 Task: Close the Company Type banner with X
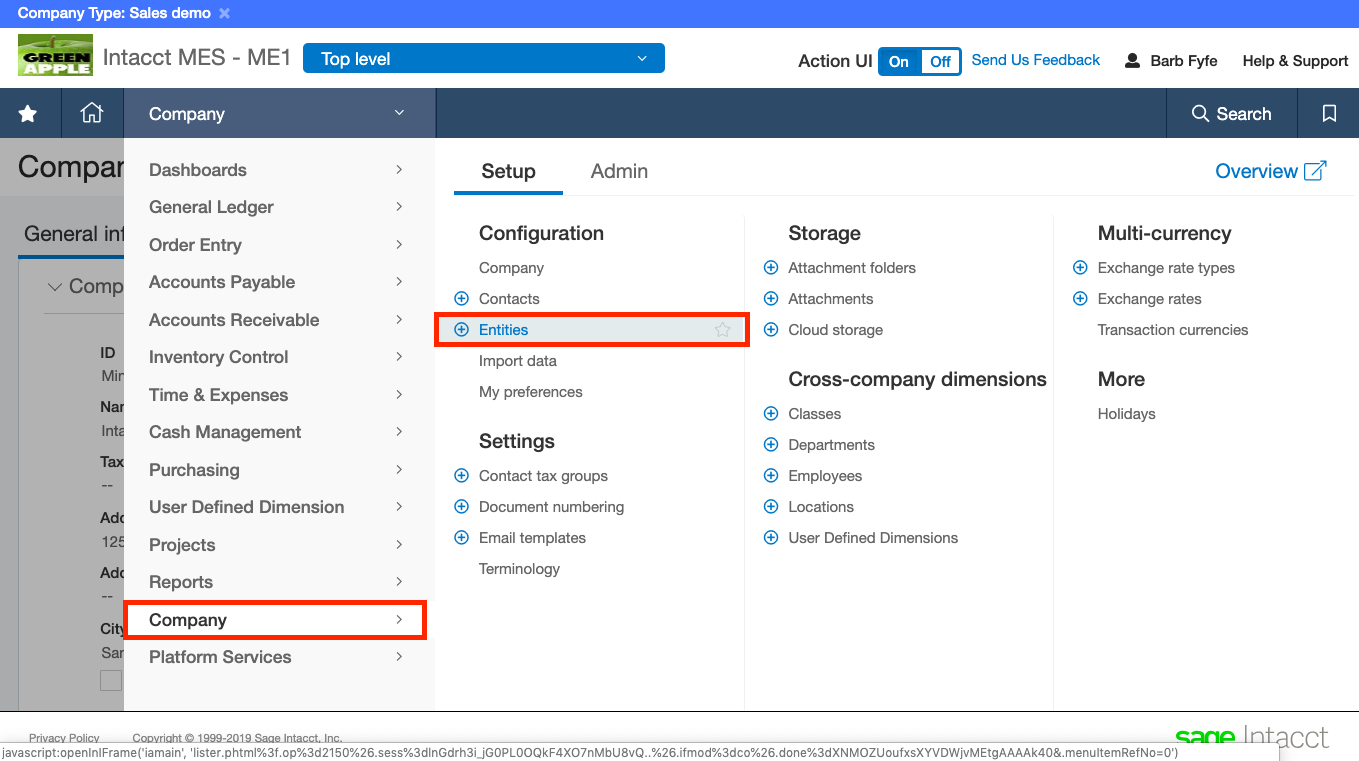point(224,14)
